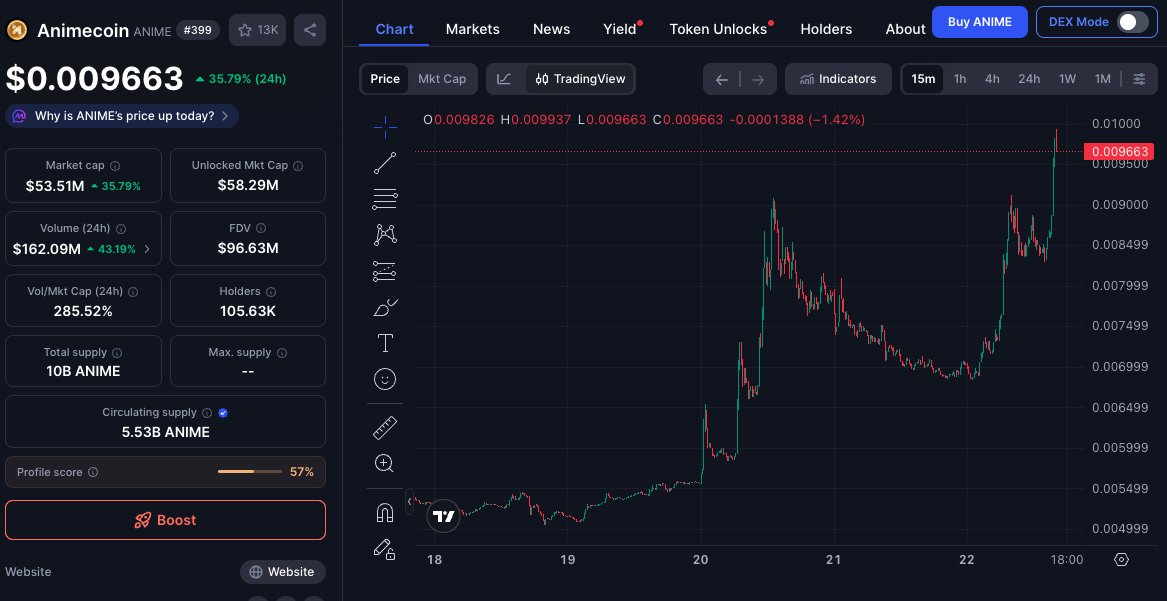Show FDV info icon
The height and width of the screenshot is (601, 1167).
click(x=261, y=228)
